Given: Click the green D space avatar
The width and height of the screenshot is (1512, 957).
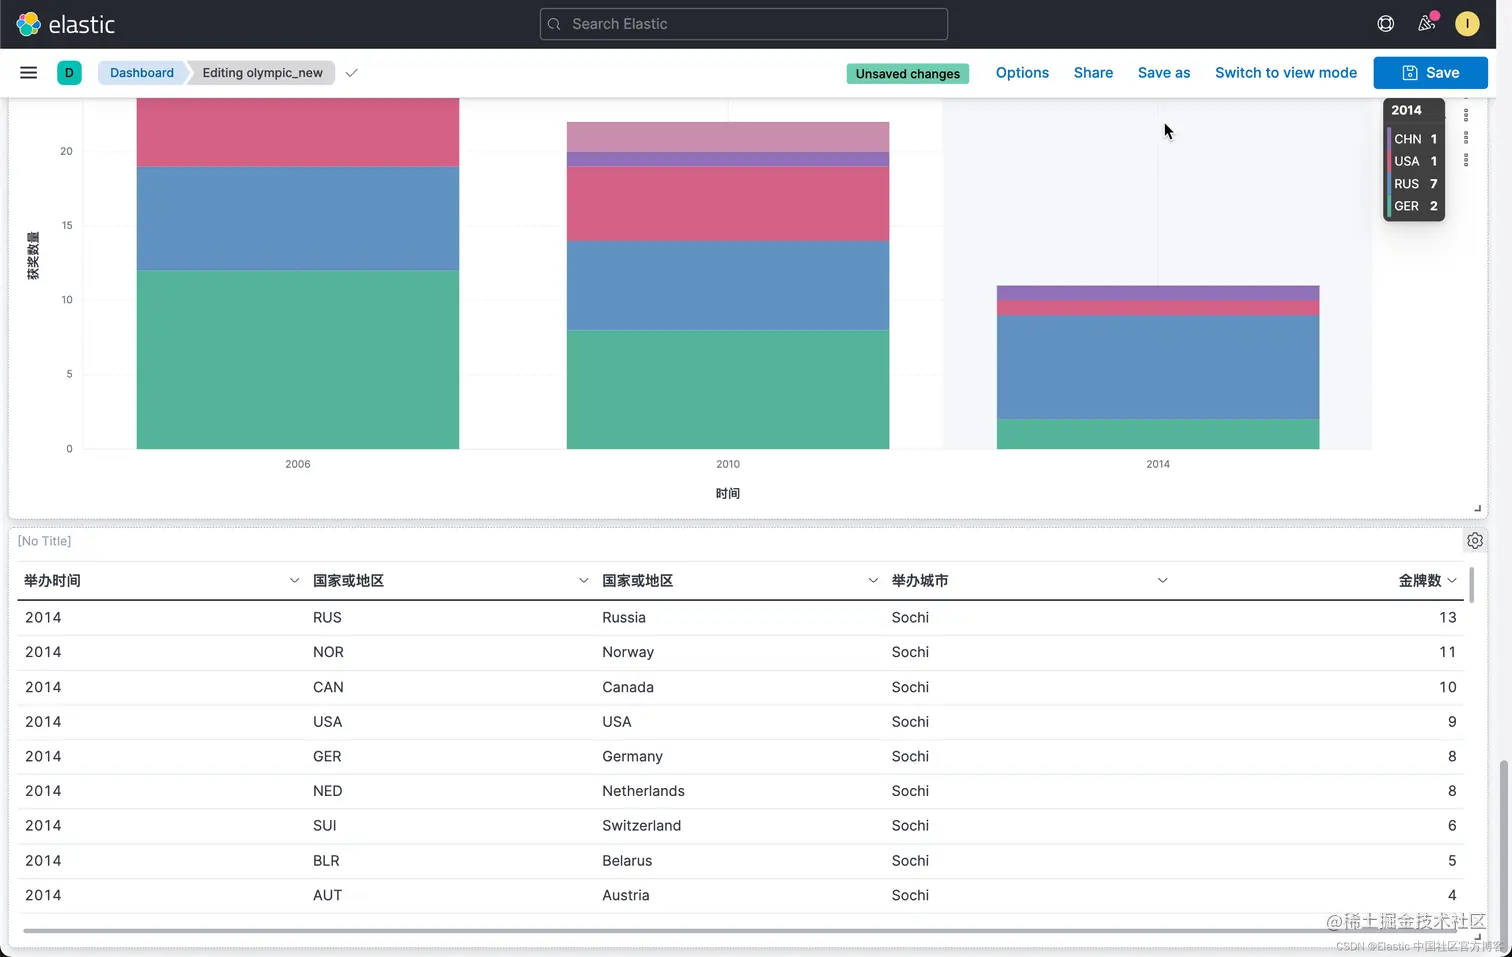Looking at the screenshot, I should point(69,73).
